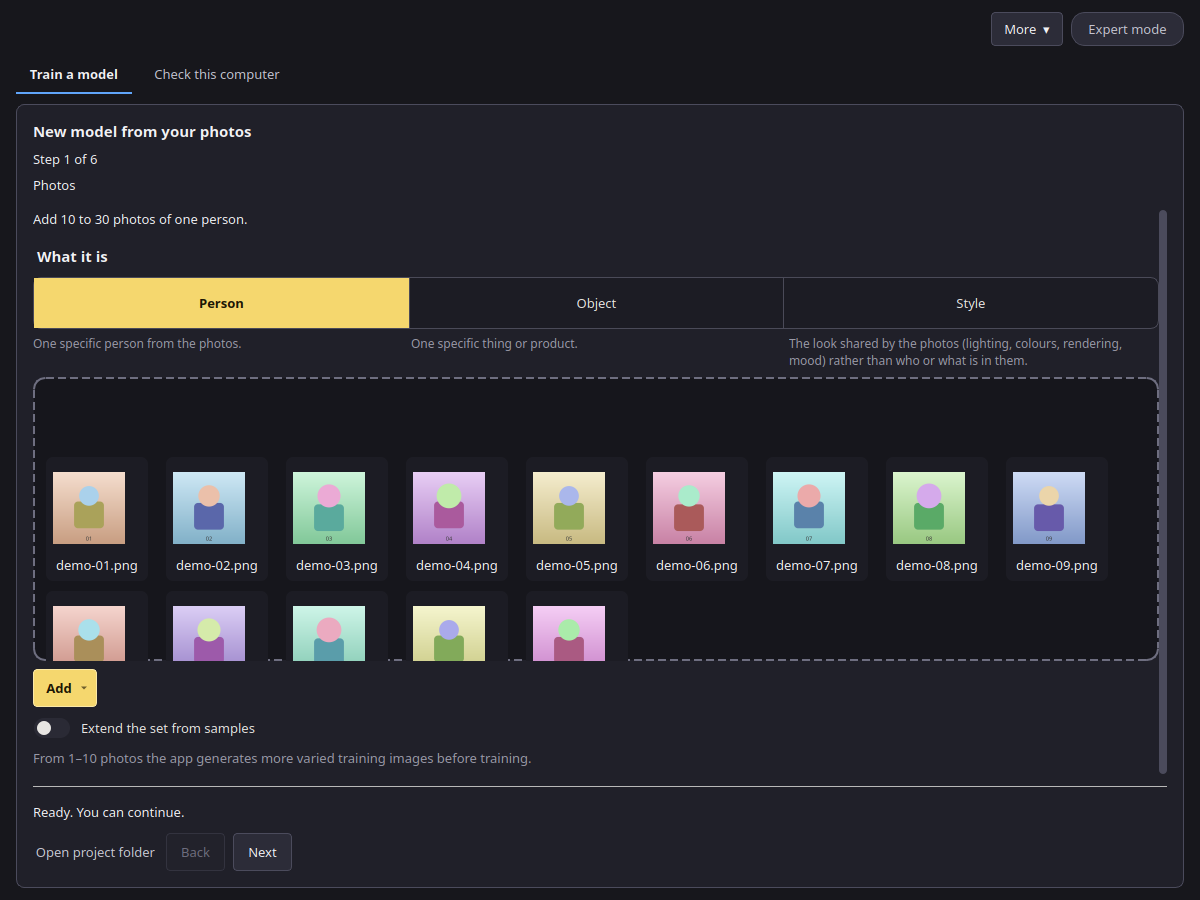1200x900 pixels.
Task: Select the demo-01.png photo thumbnail
Action: [97, 519]
